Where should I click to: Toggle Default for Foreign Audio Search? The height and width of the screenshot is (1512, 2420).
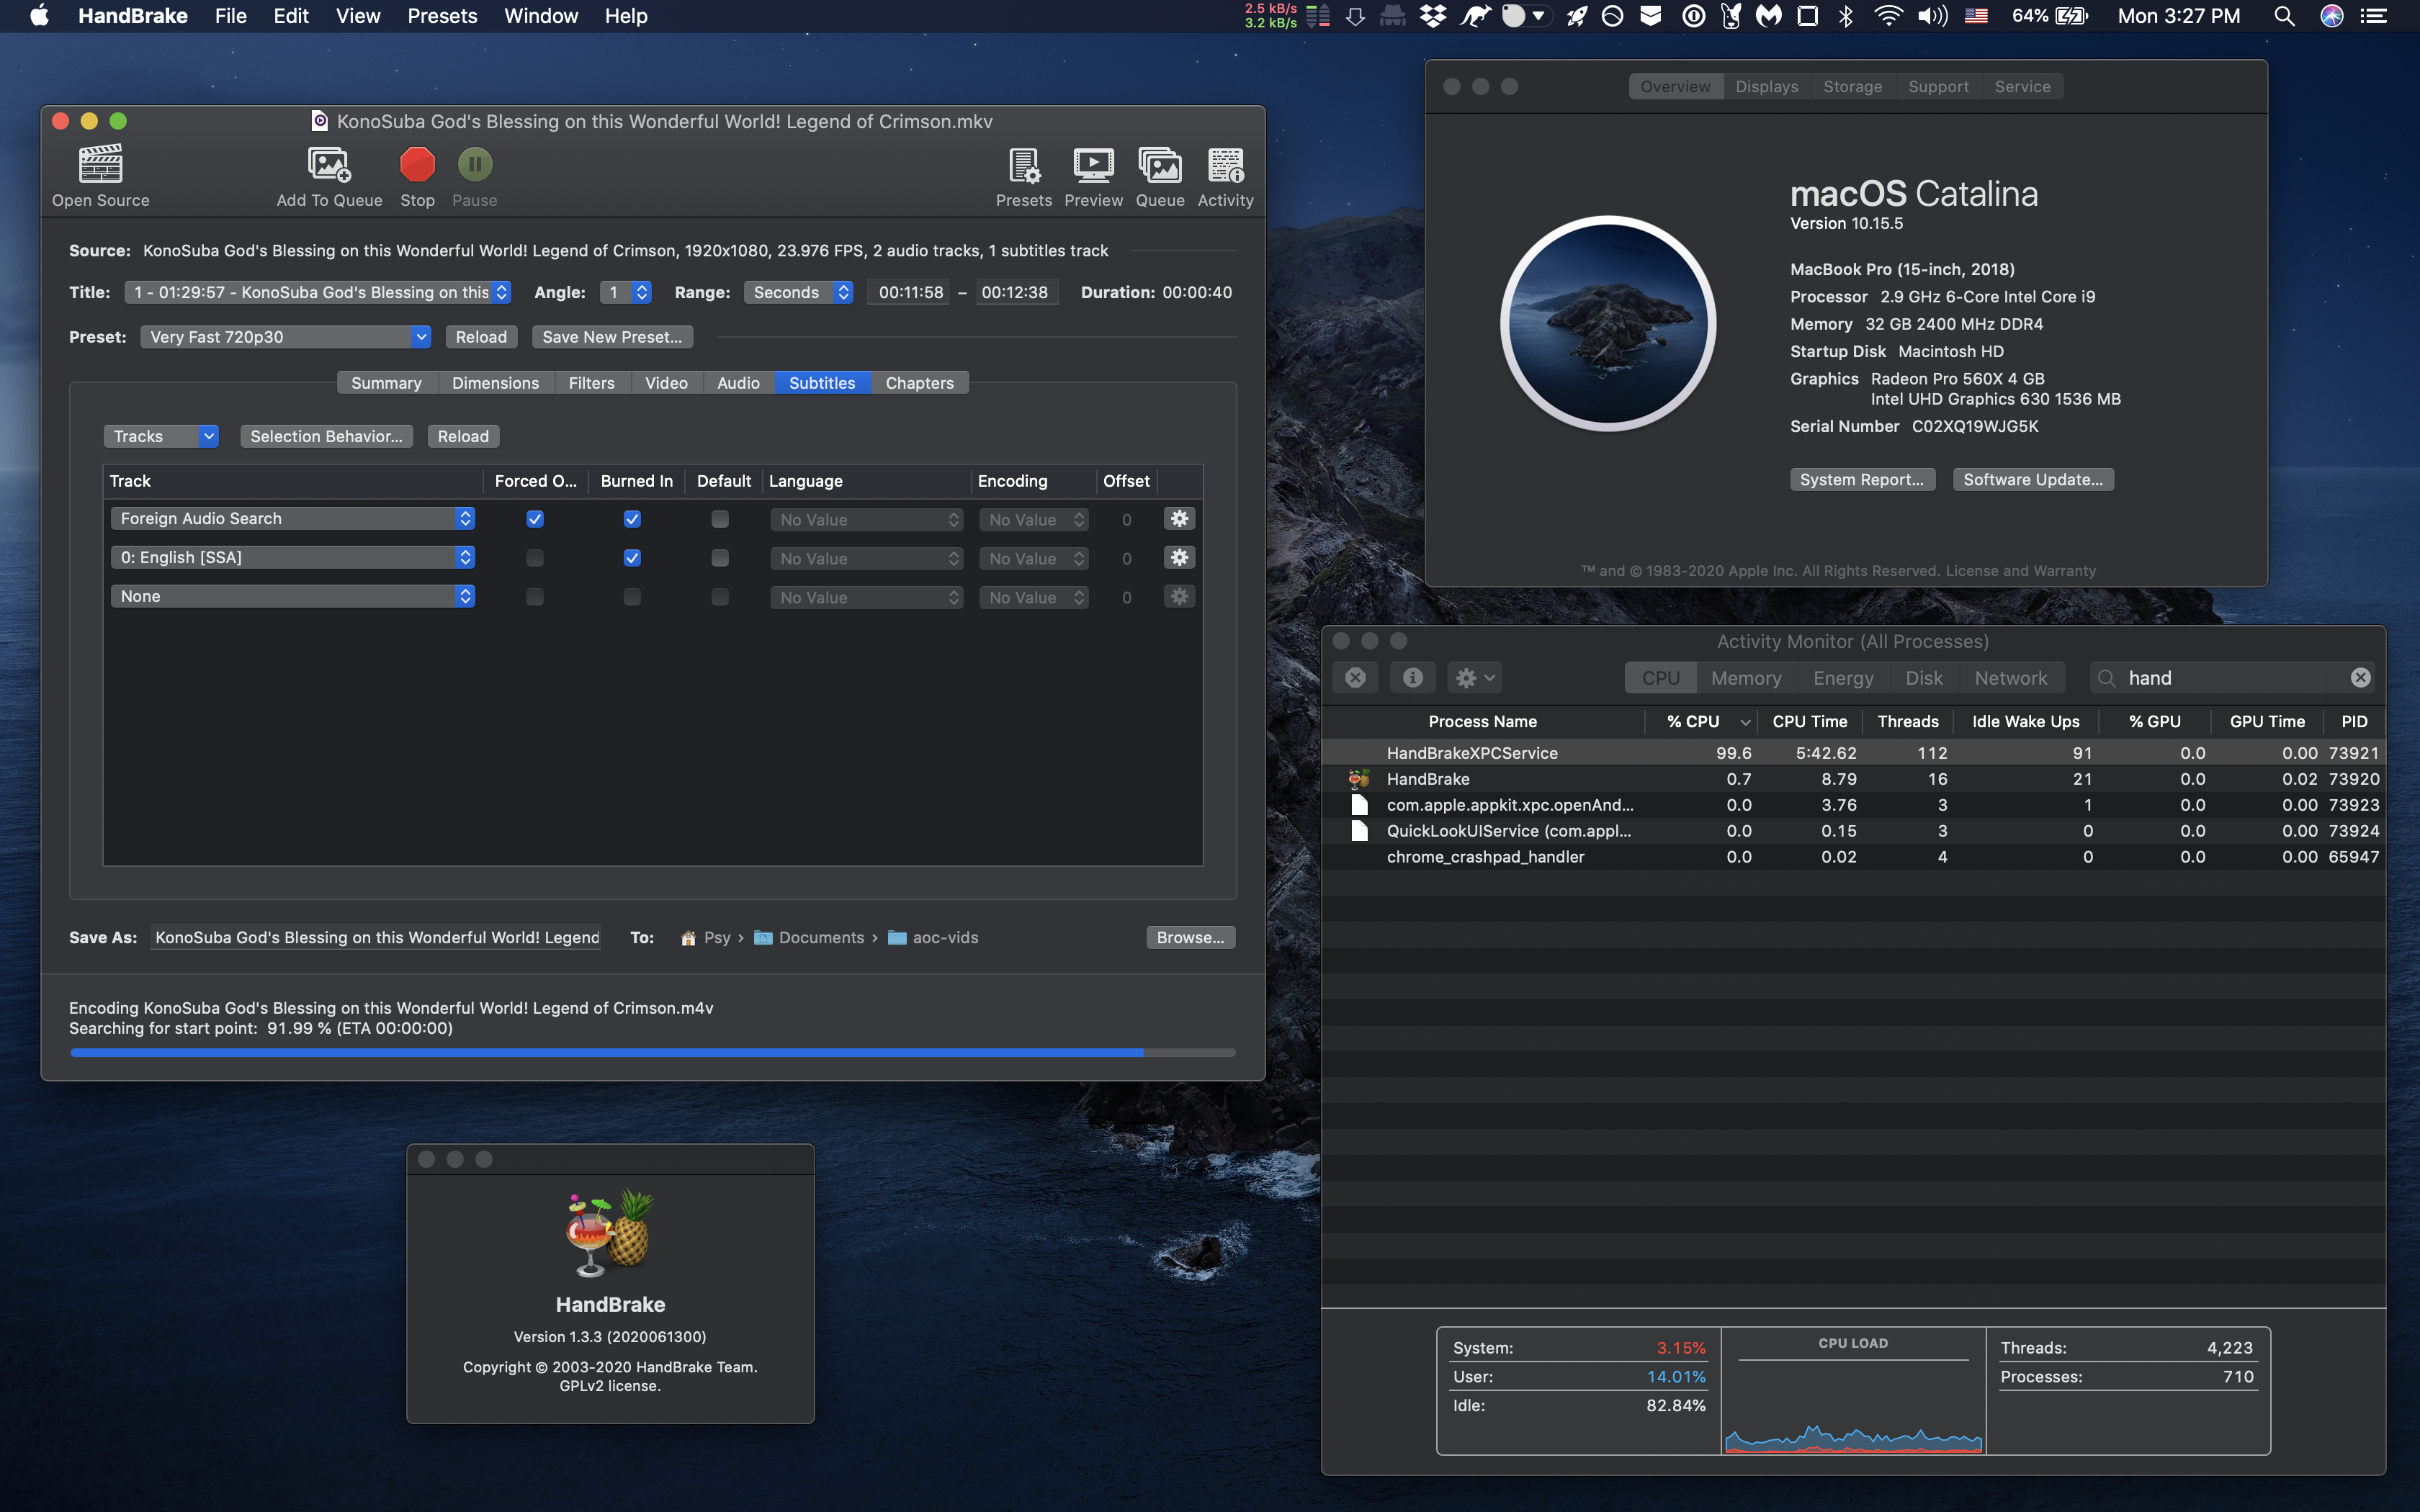[x=720, y=519]
